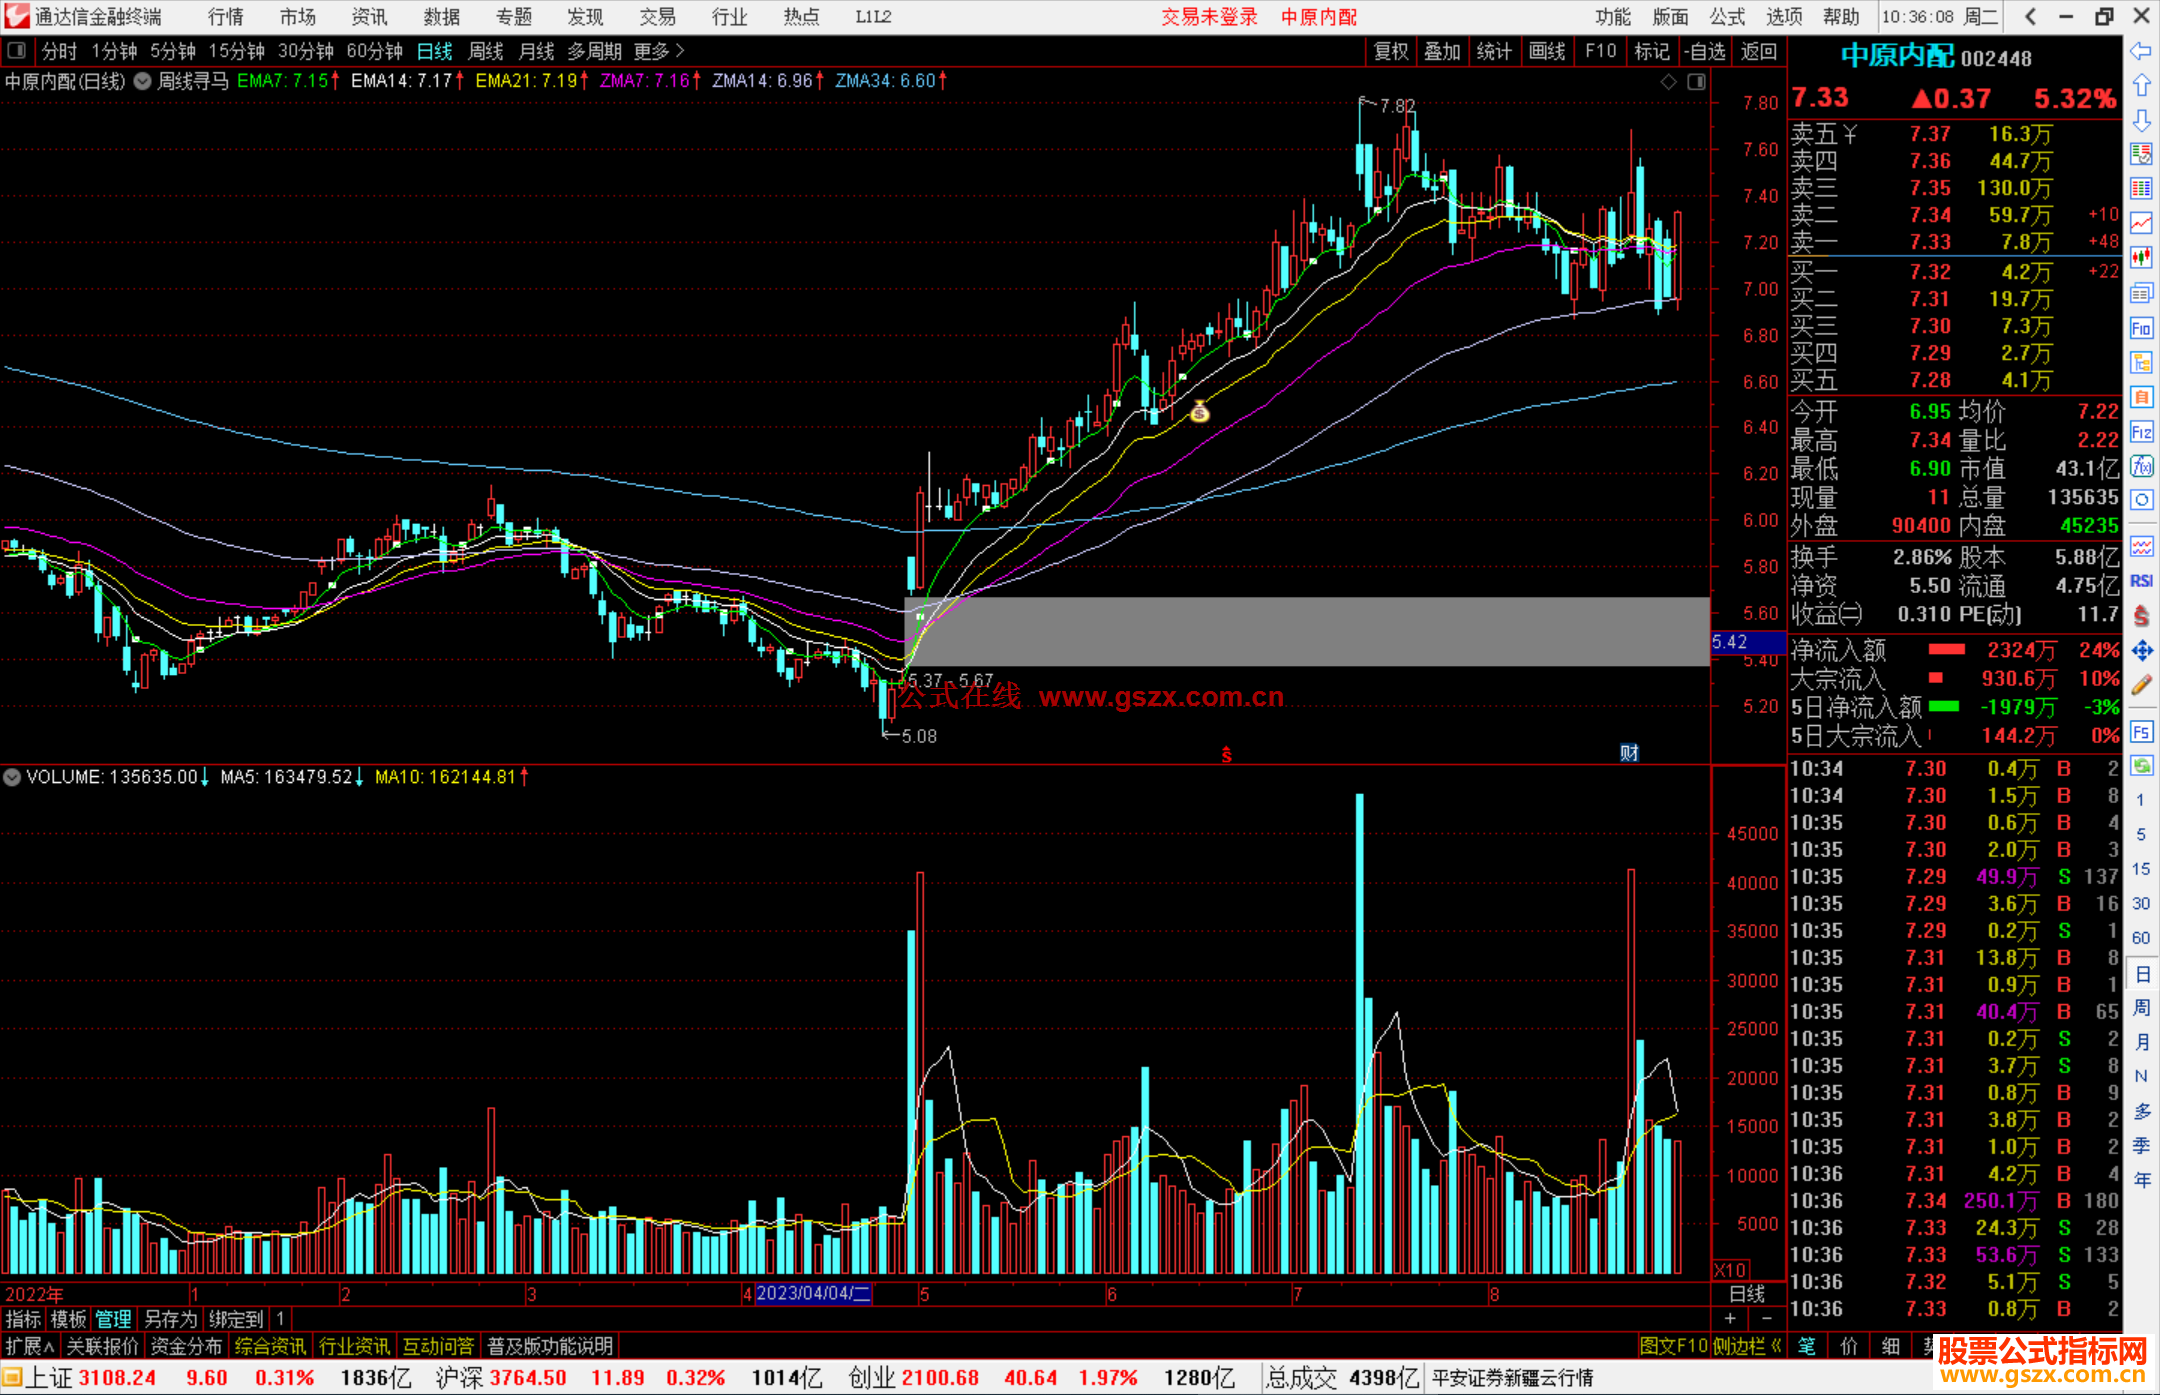Click the 大宗流入 red bar
The width and height of the screenshot is (2160, 1395).
pyautogui.click(x=1935, y=678)
